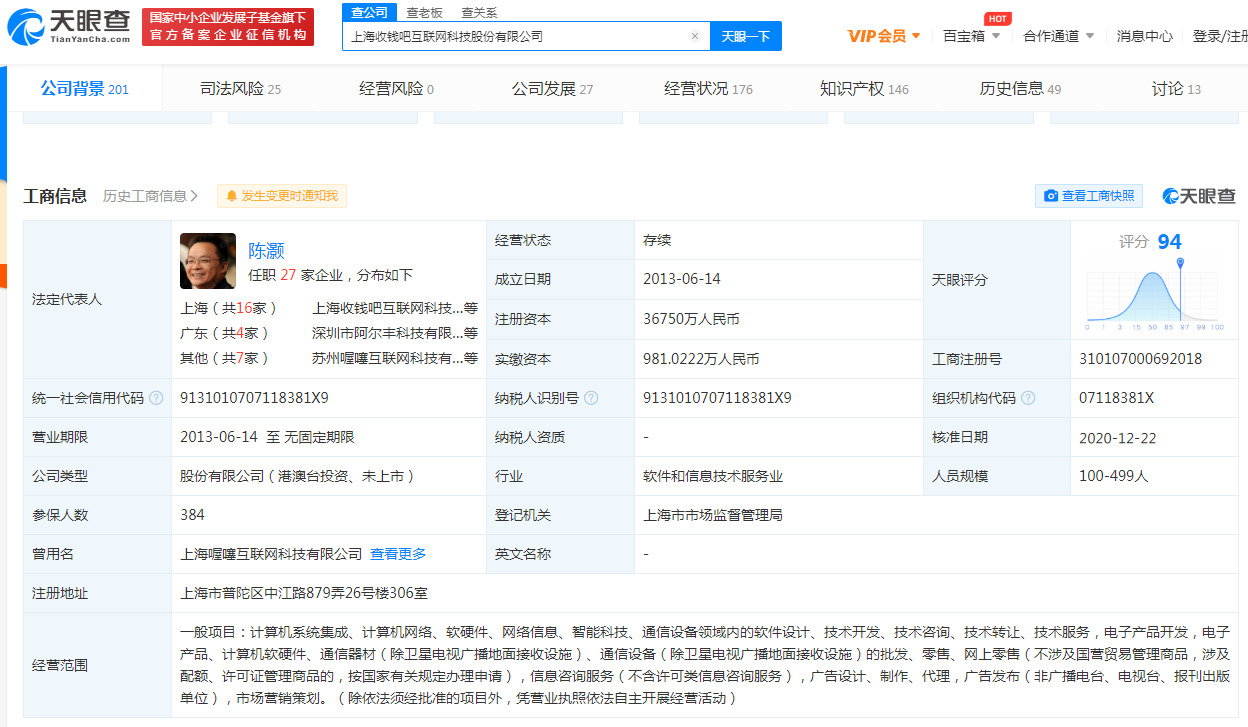
Task: Open the 公司发展 27 tab
Action: click(x=553, y=89)
